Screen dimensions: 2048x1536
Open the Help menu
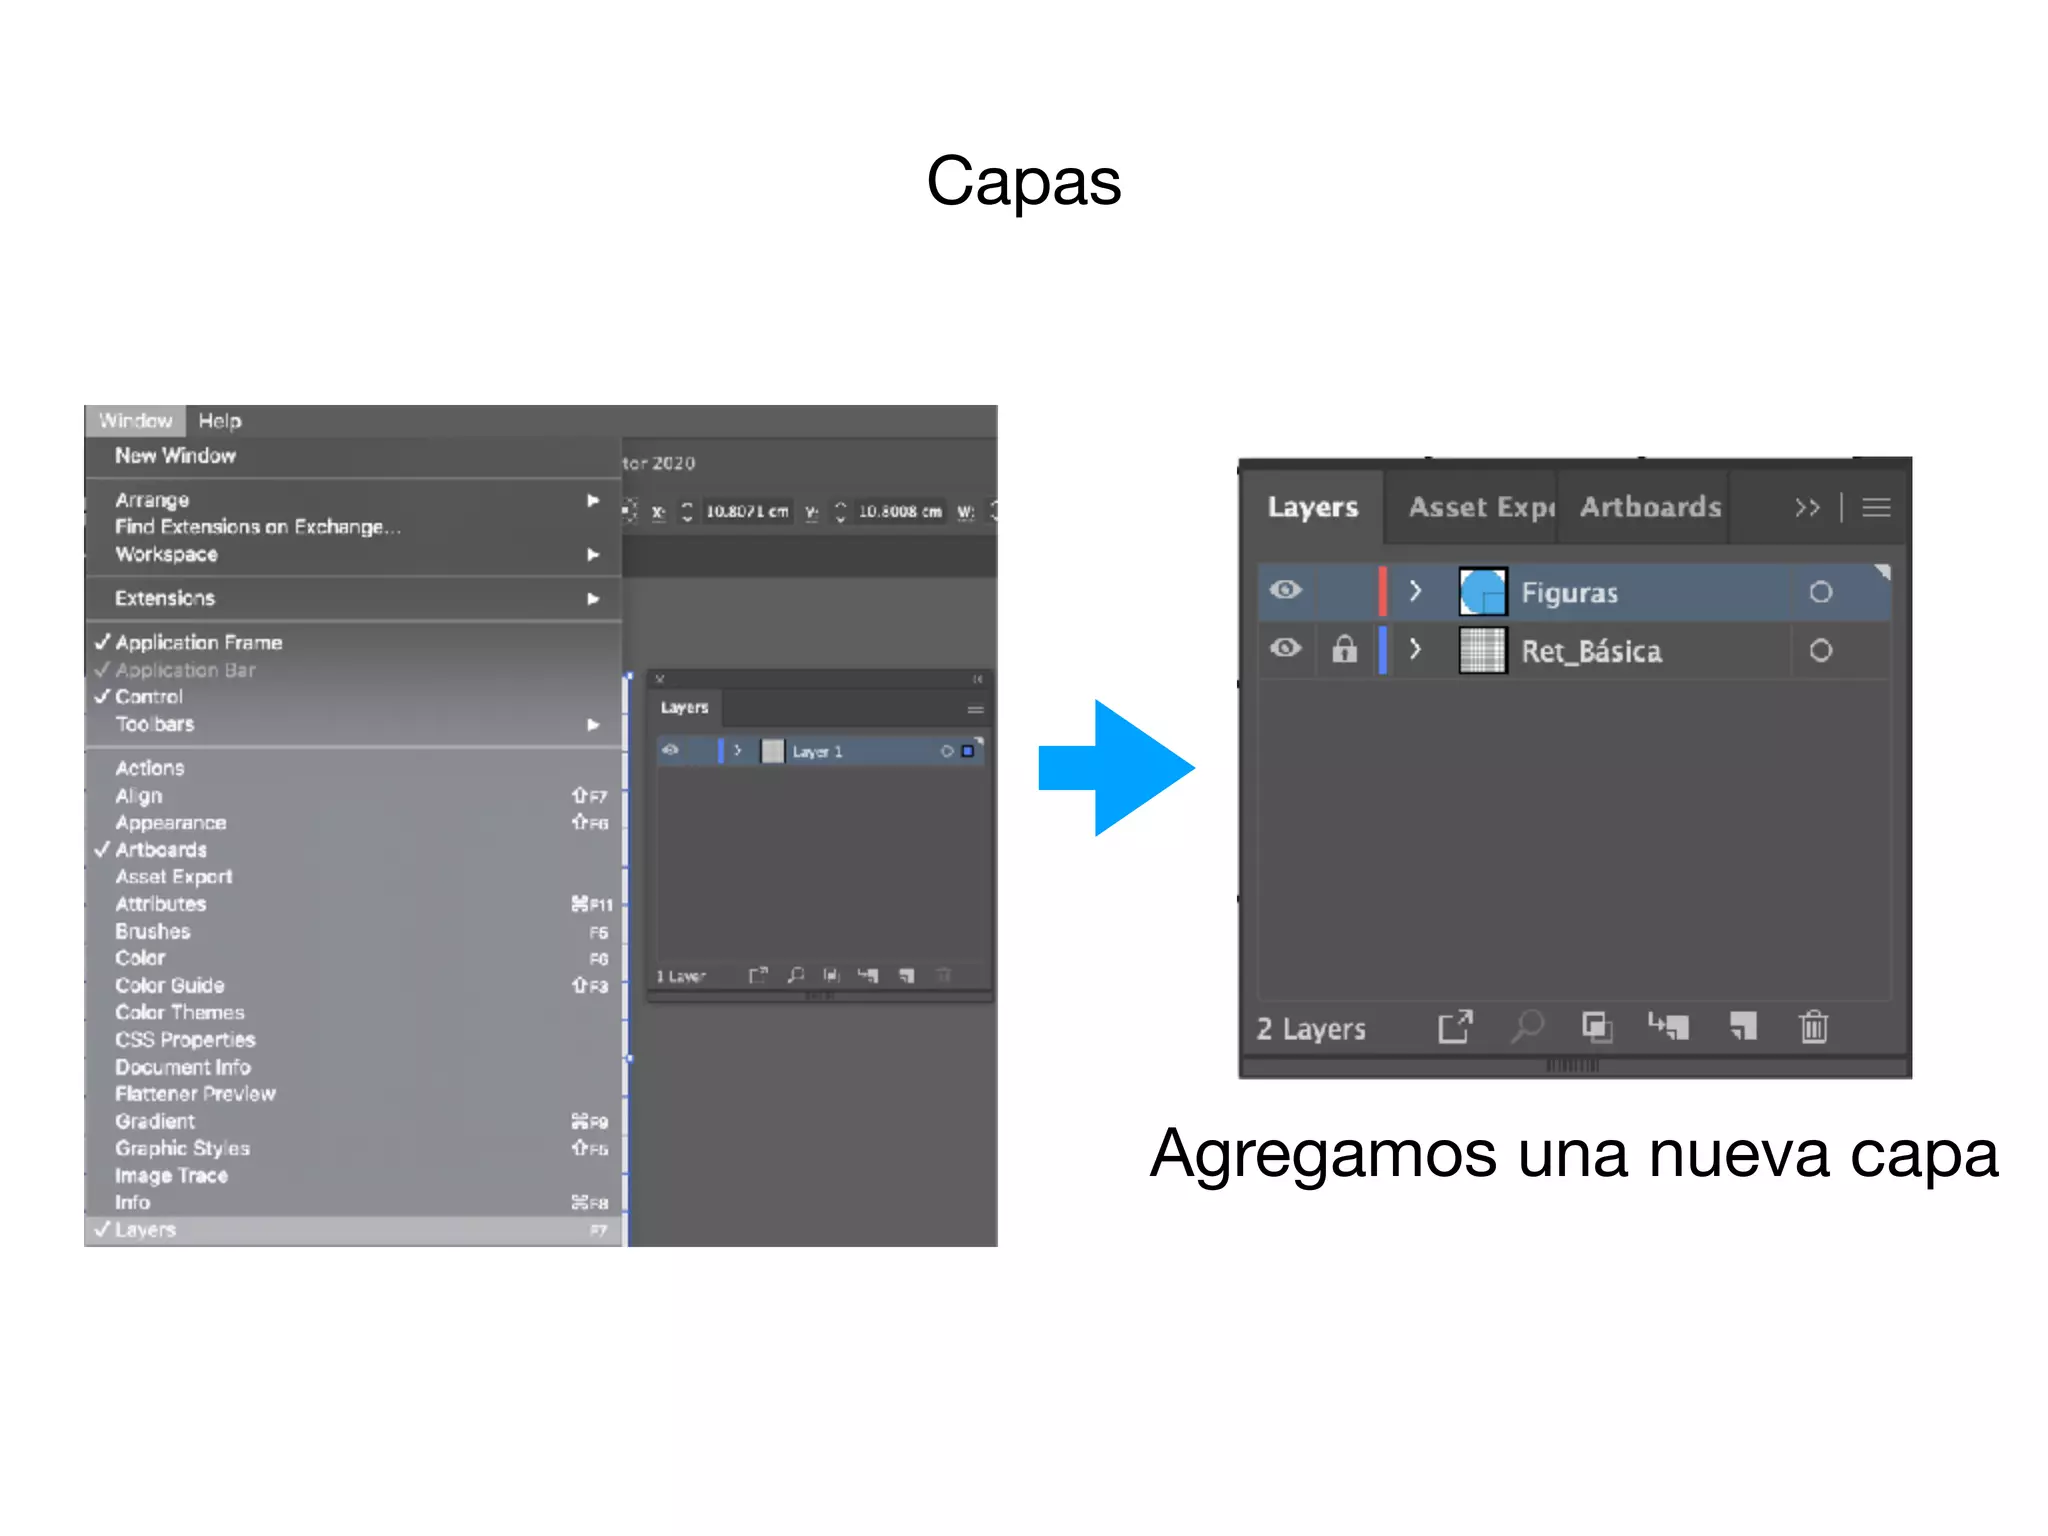[220, 421]
